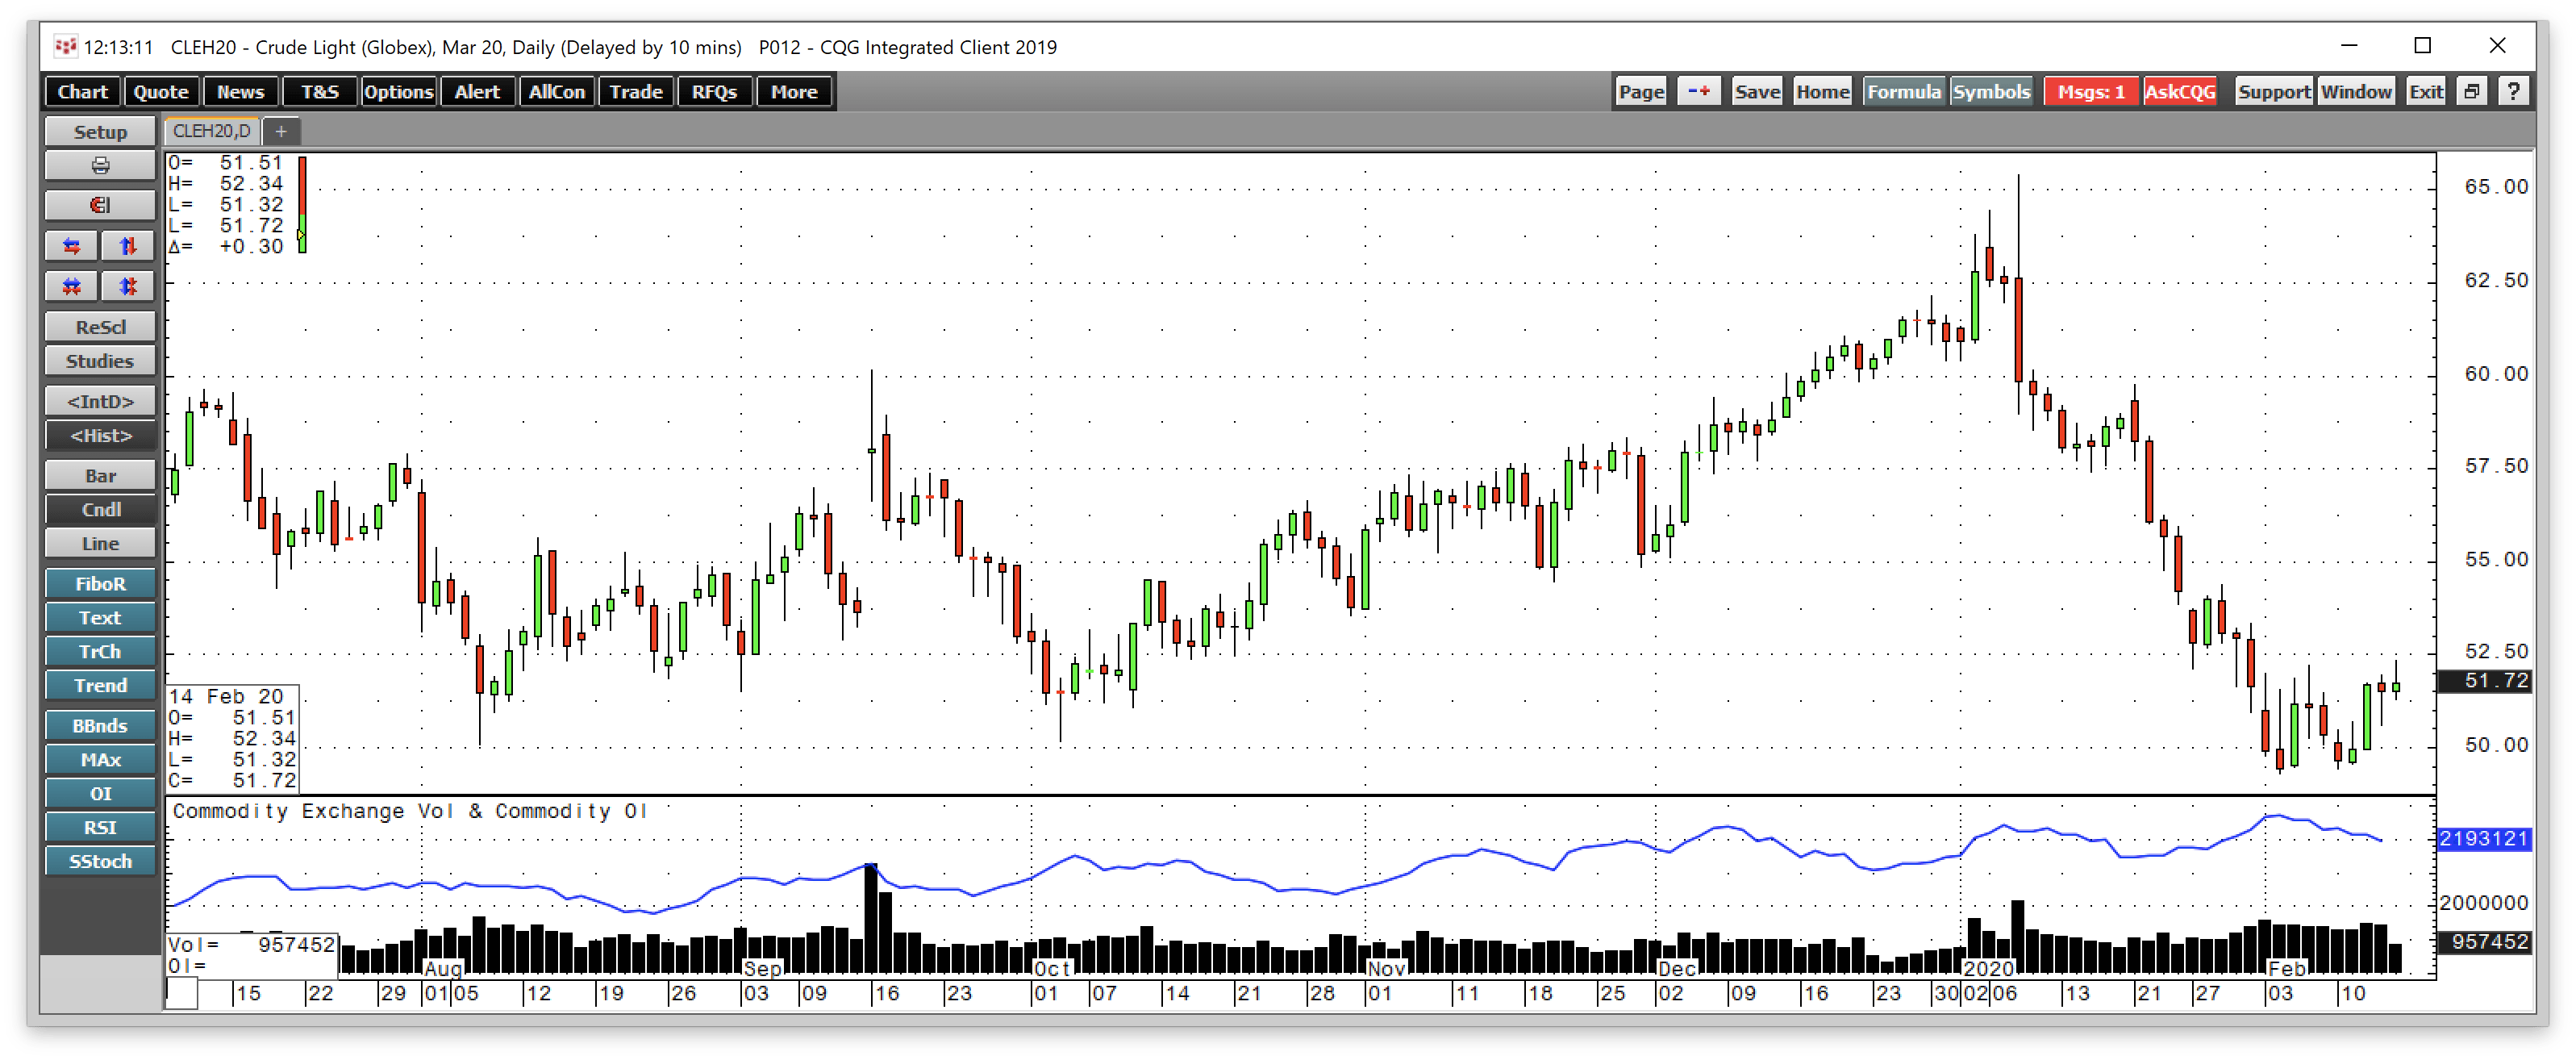Add the OI open interest study
Image resolution: width=2576 pixels, height=1060 pixels.
click(x=100, y=793)
